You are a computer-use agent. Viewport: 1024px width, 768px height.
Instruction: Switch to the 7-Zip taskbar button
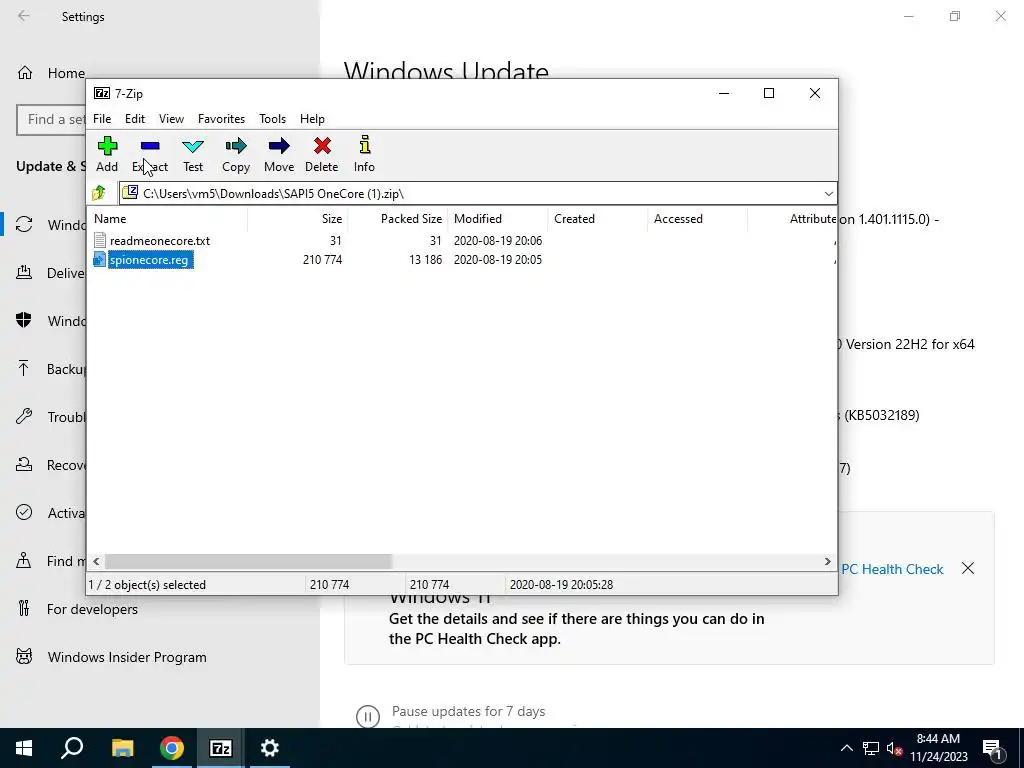click(x=221, y=748)
